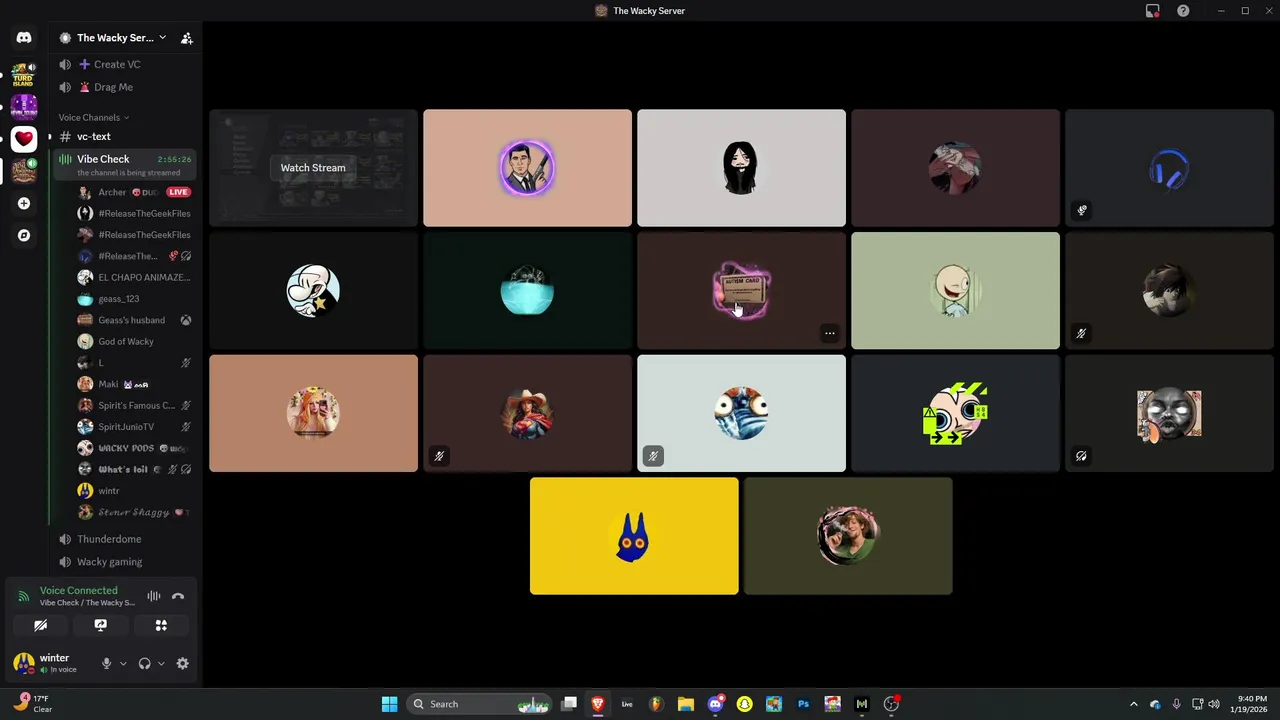Click the volume icon in system tray
The width and height of the screenshot is (1280, 720).
click(x=1213, y=704)
